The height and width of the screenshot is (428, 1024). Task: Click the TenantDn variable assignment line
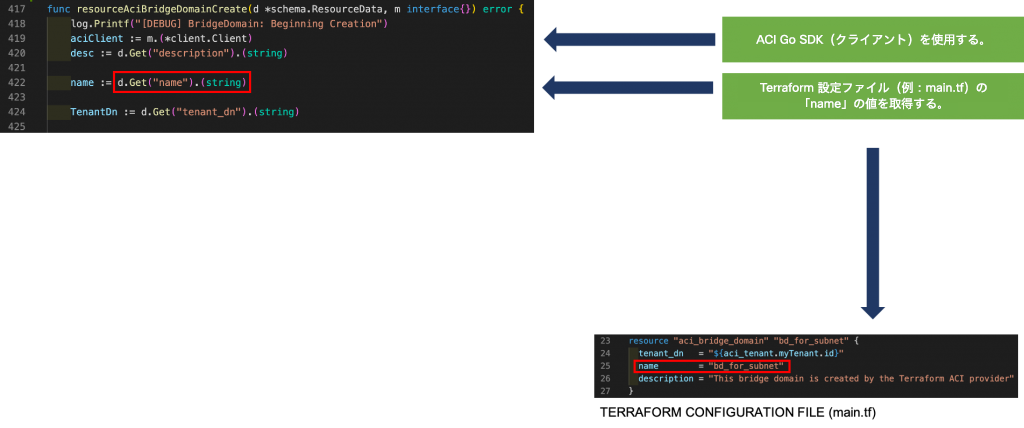point(184,112)
